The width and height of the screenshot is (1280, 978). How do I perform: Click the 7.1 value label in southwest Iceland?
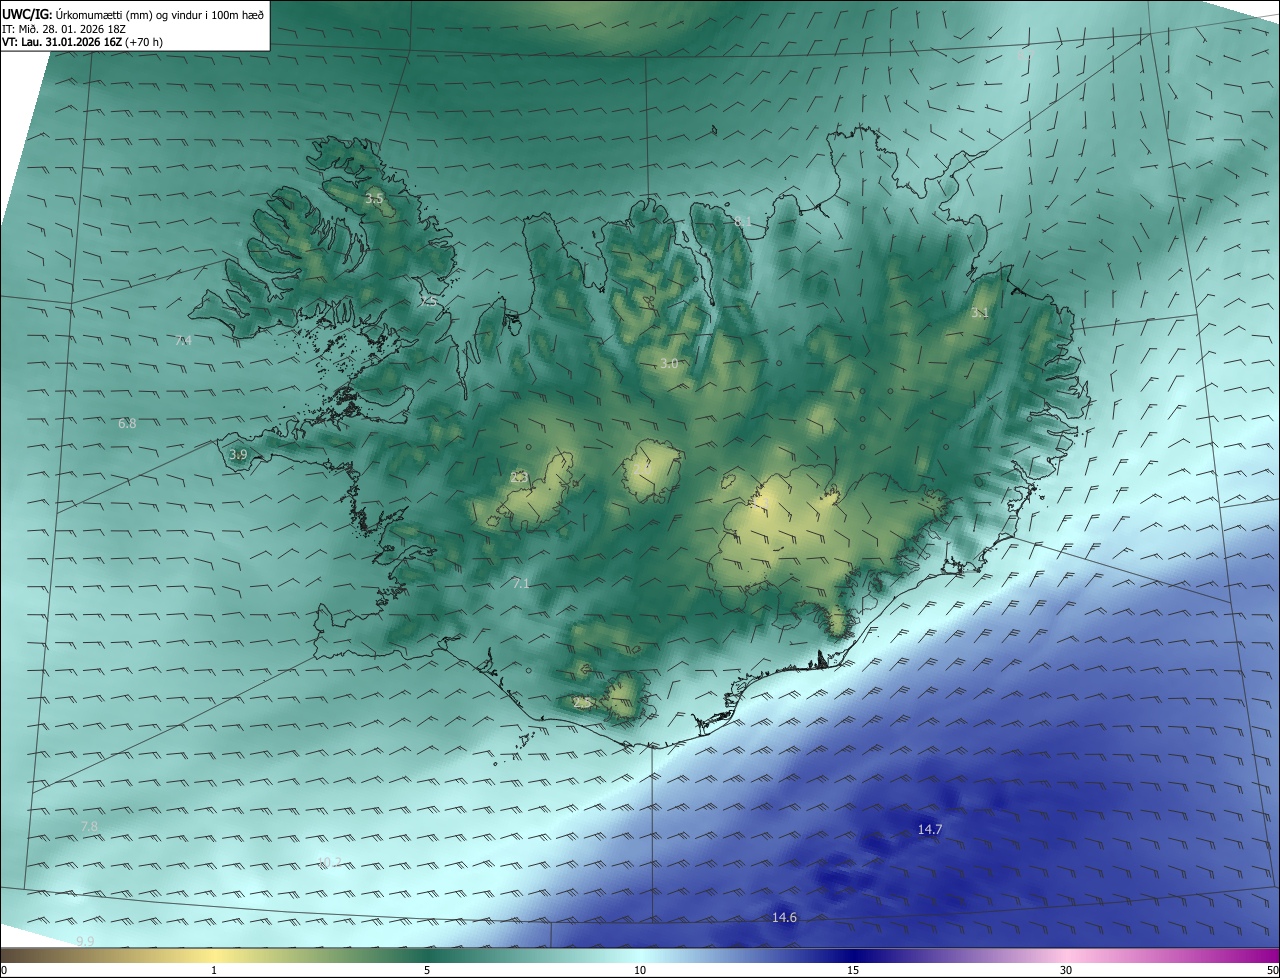[520, 583]
